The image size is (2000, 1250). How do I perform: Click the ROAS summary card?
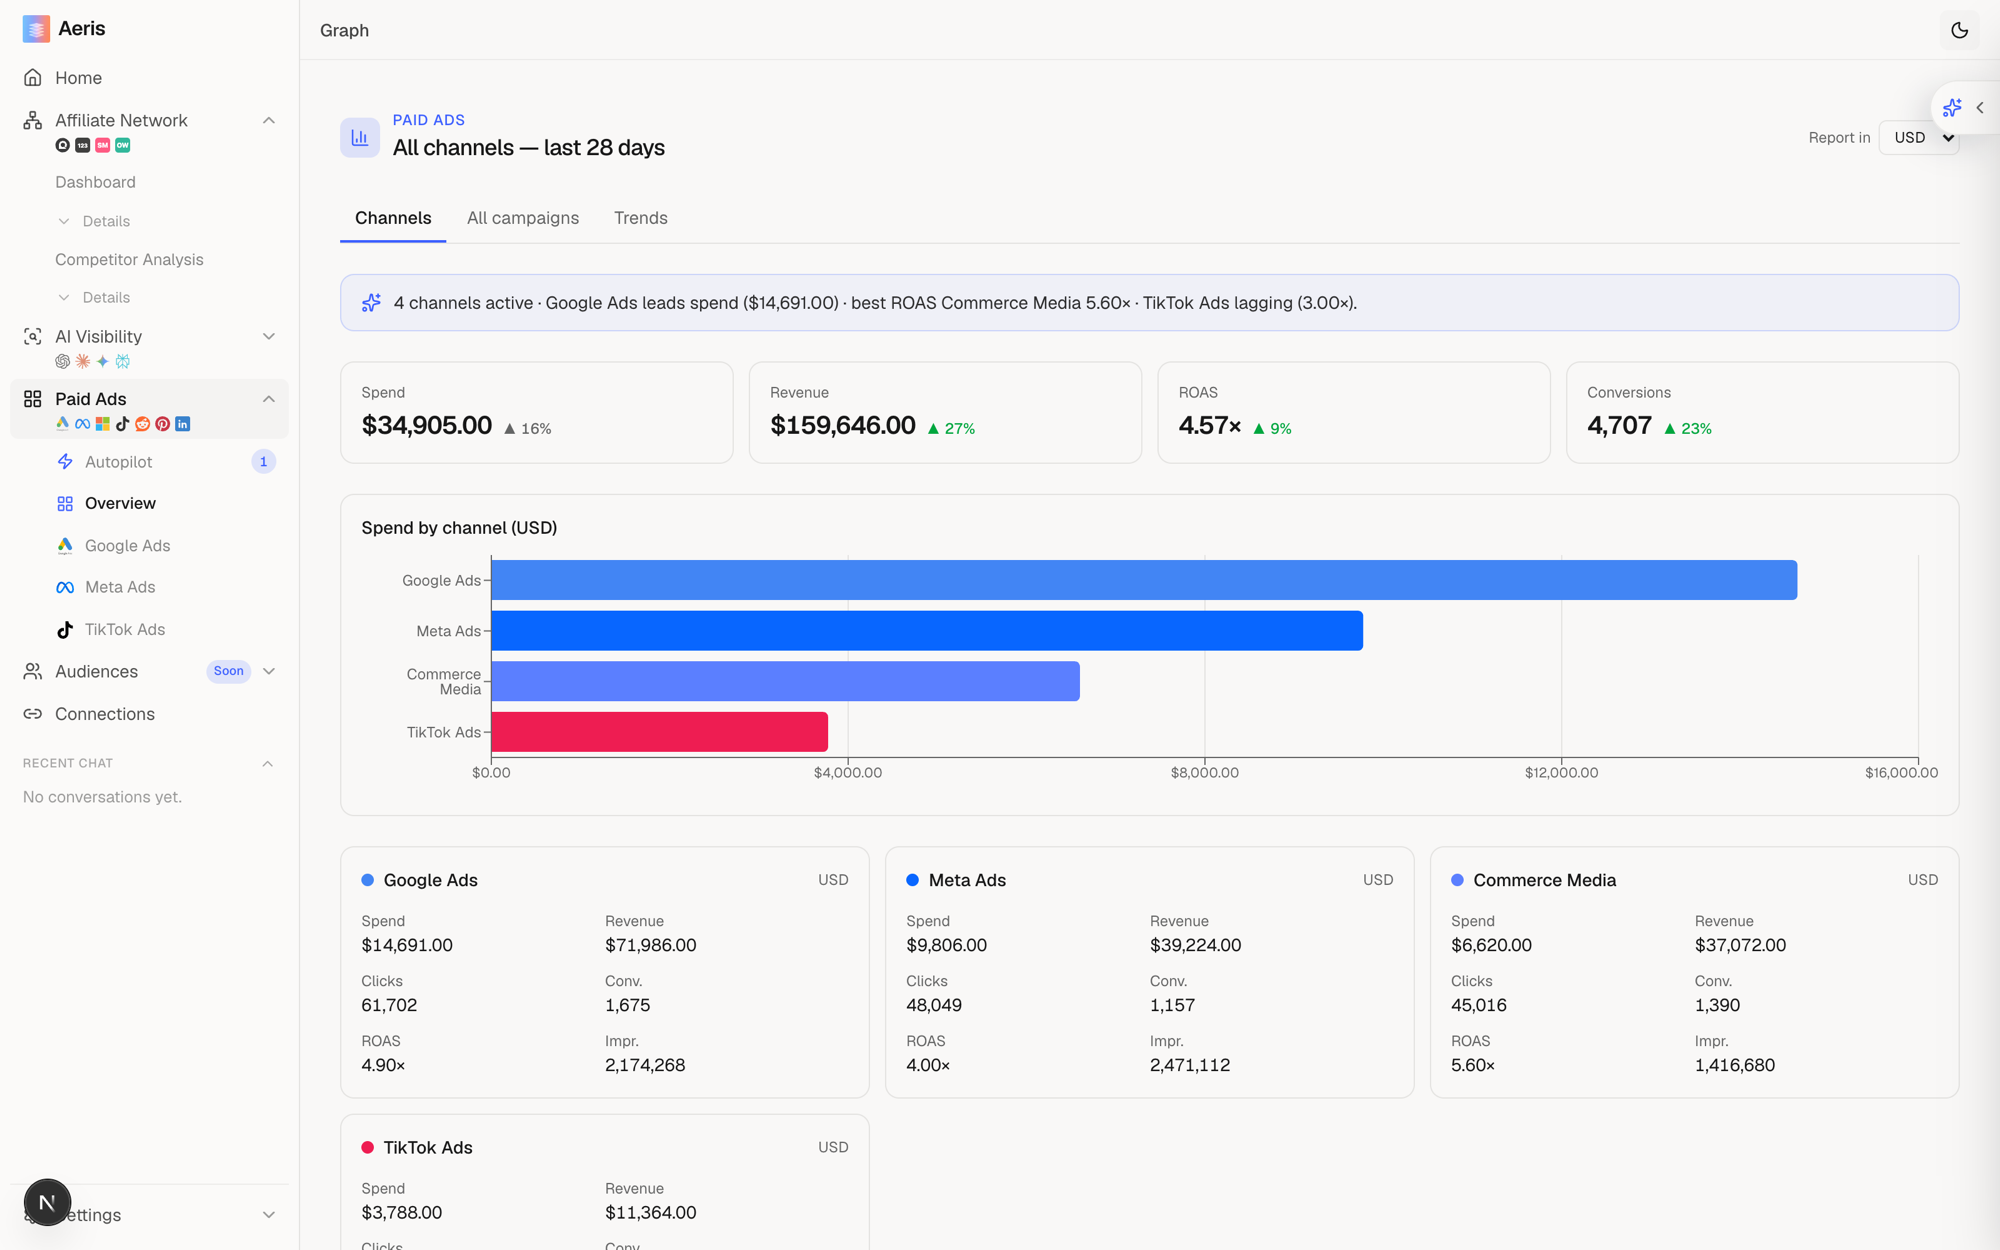point(1354,413)
